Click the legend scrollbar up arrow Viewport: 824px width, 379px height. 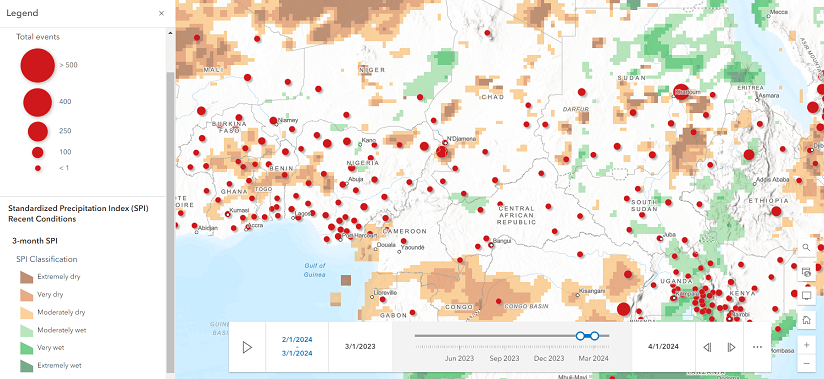coord(170,32)
